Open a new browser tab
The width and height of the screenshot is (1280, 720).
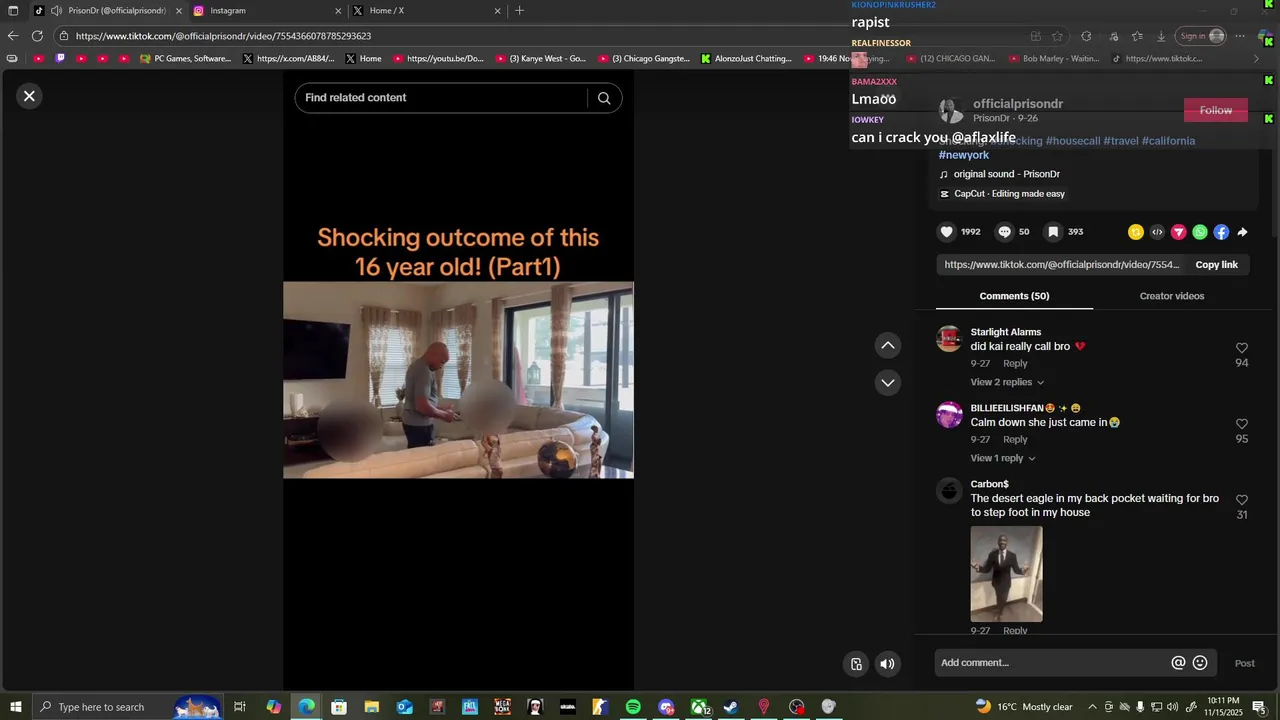(519, 11)
